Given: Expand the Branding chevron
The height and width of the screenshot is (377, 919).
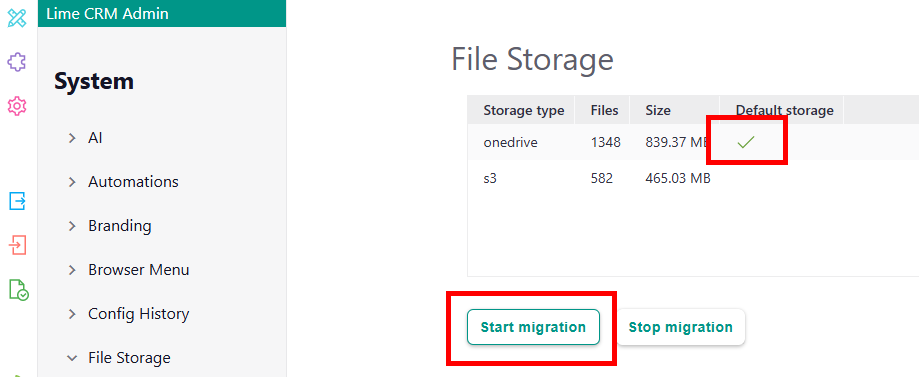Looking at the screenshot, I should click(72, 226).
